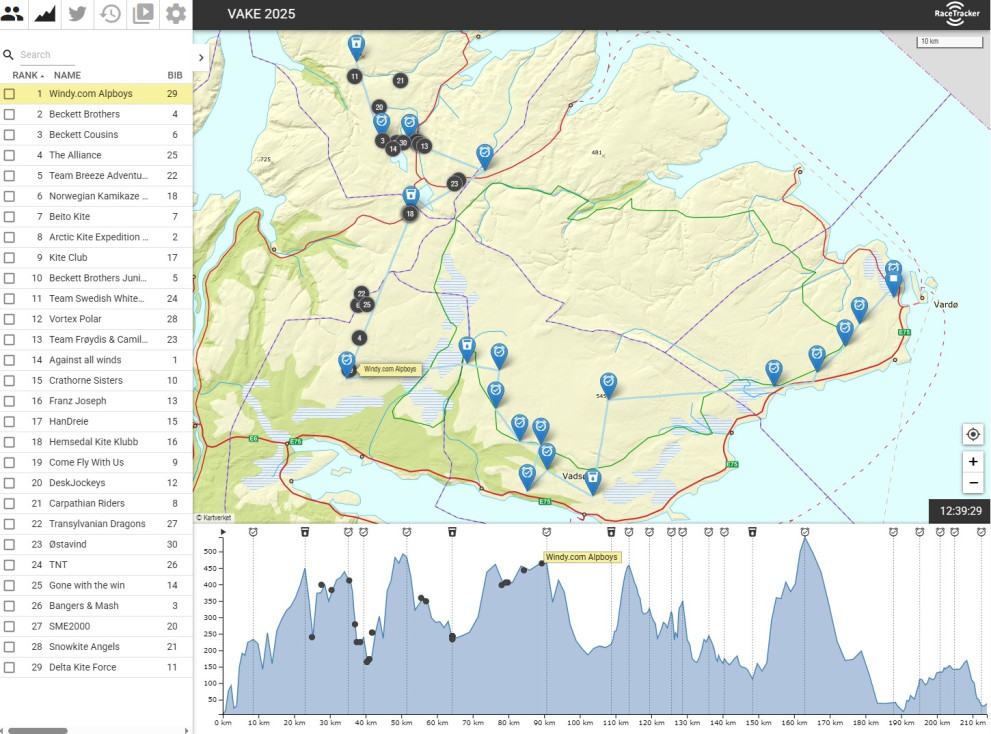Center map with locate target button
991x734 pixels.
[973, 434]
